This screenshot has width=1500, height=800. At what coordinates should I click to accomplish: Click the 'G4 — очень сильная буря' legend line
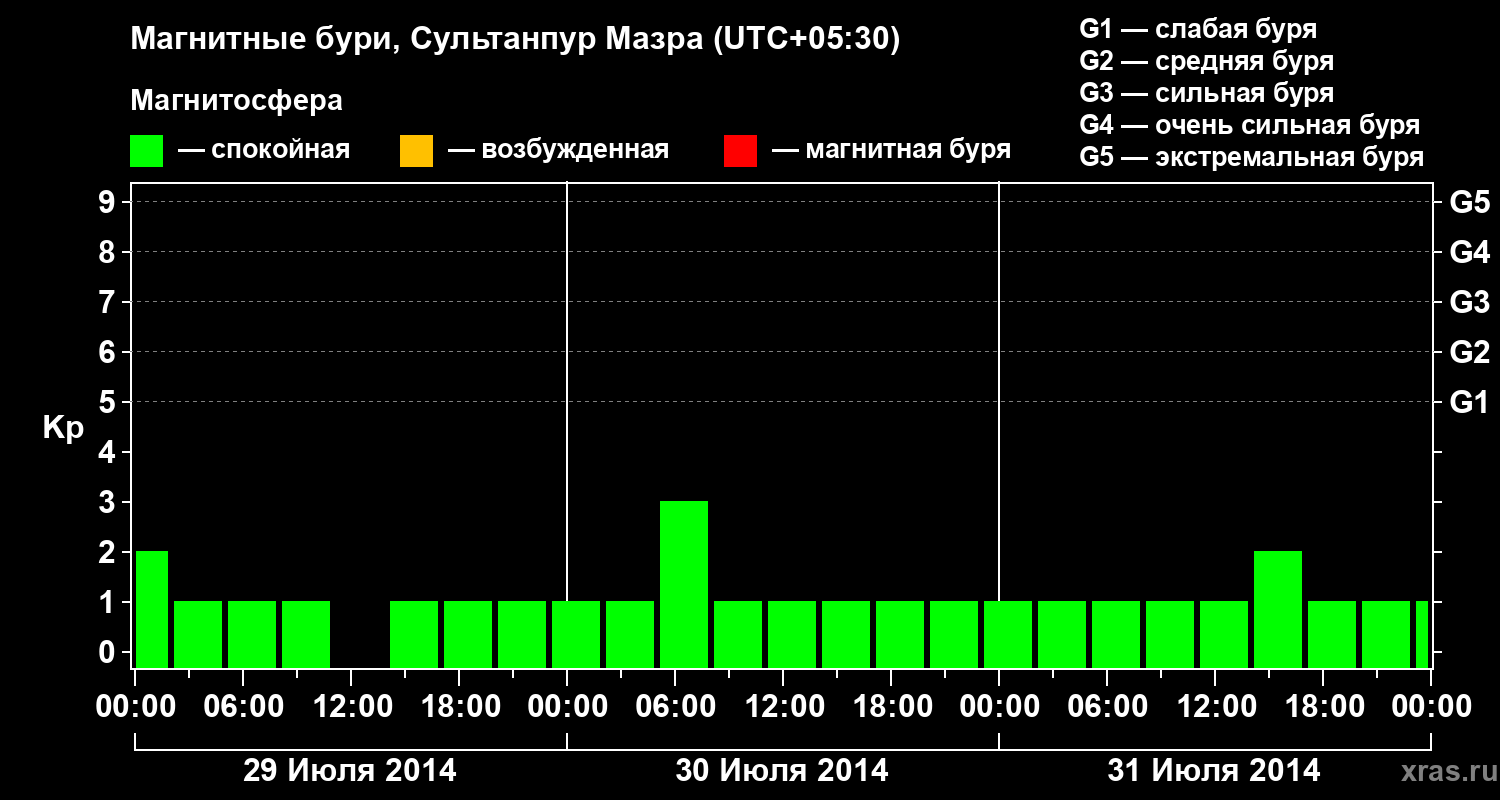(x=1250, y=125)
